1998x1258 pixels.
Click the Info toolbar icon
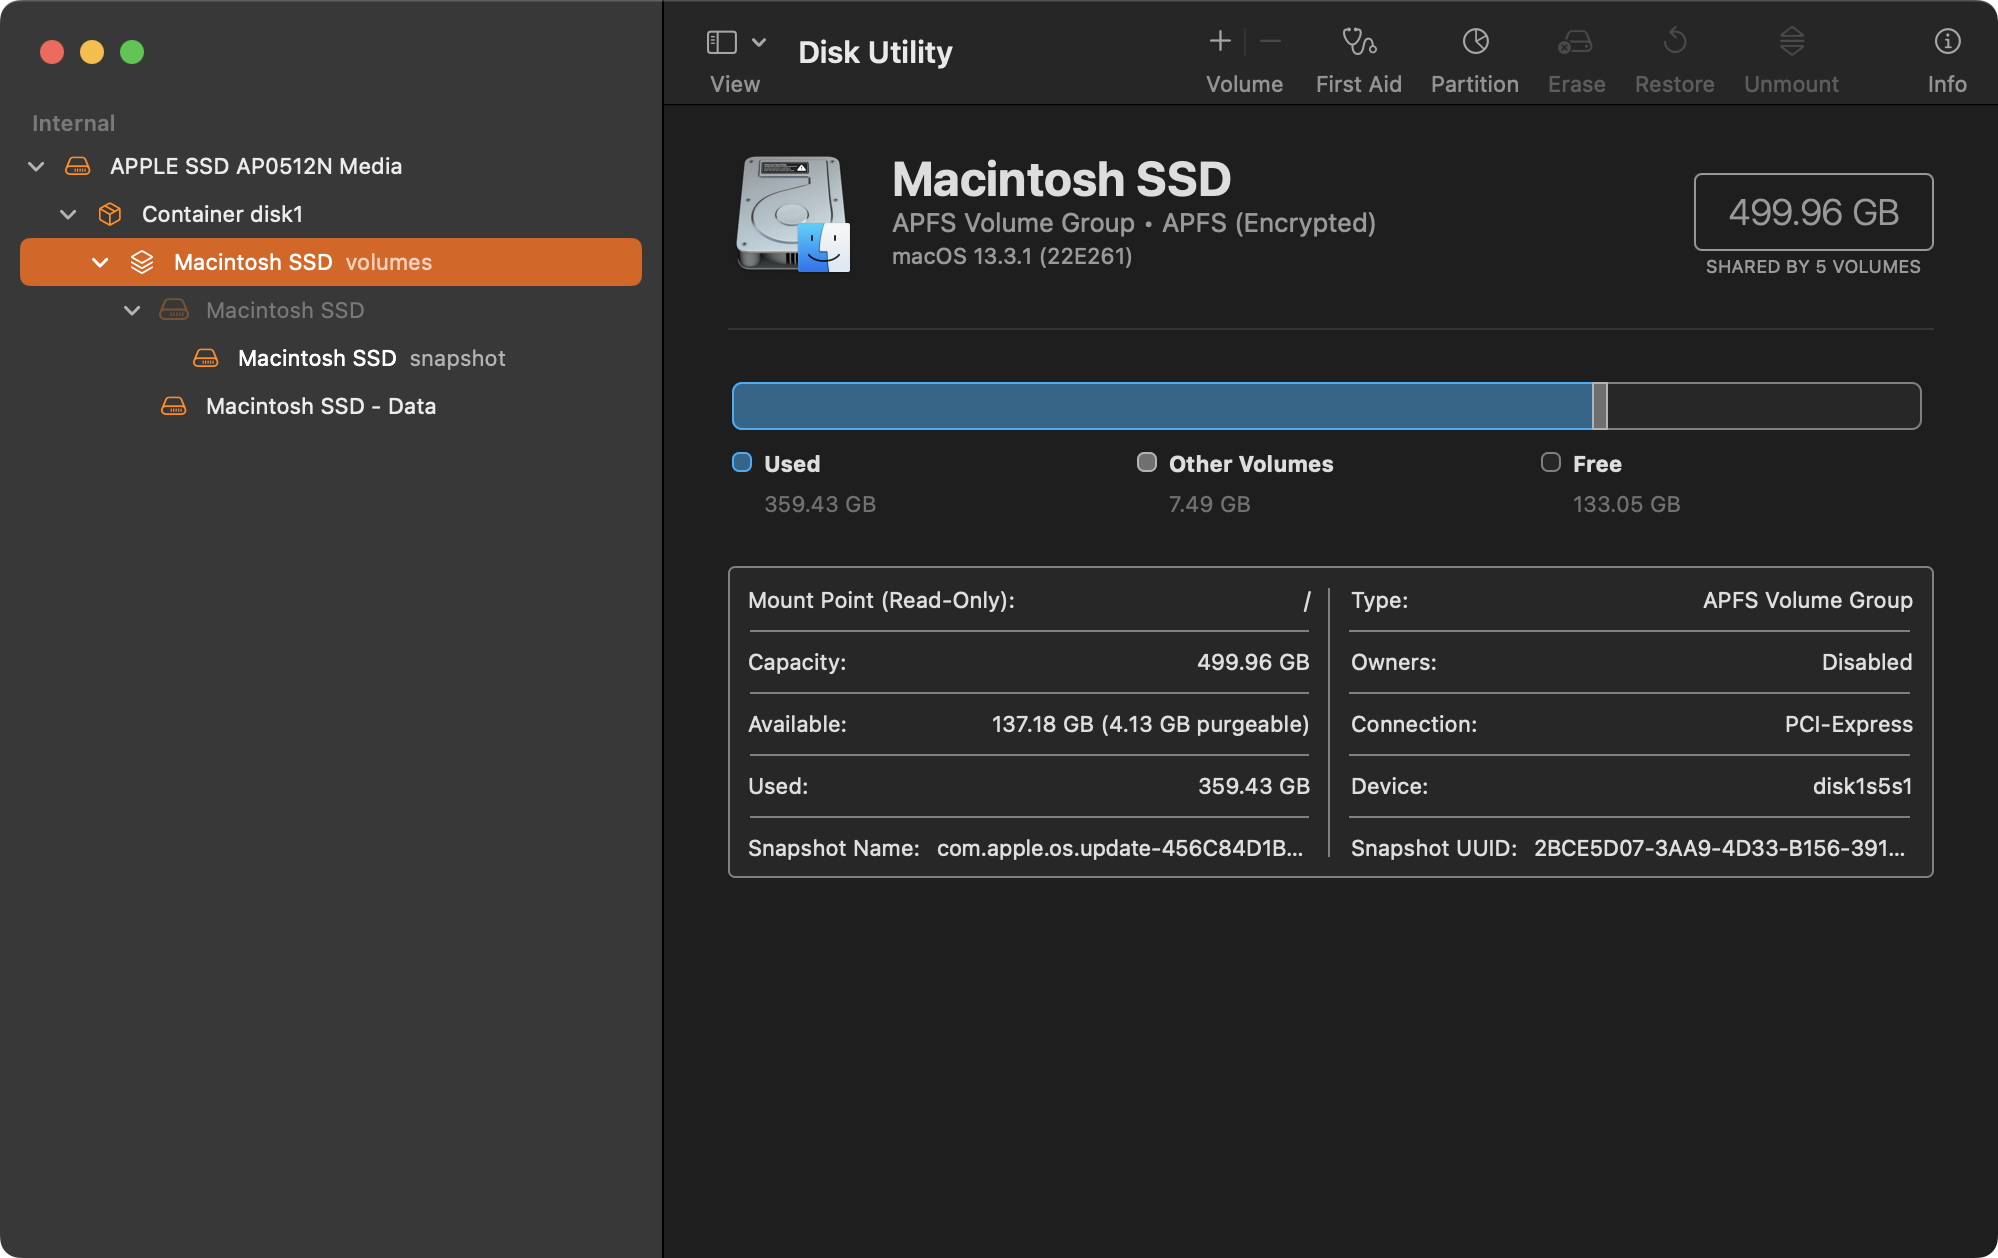(1946, 42)
